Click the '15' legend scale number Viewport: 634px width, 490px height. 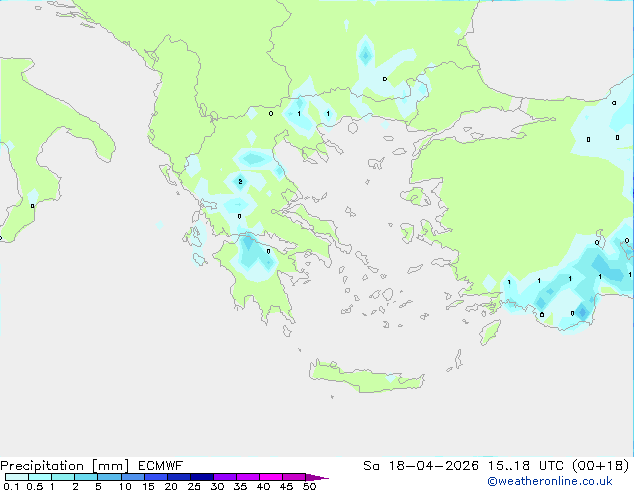coord(148,486)
